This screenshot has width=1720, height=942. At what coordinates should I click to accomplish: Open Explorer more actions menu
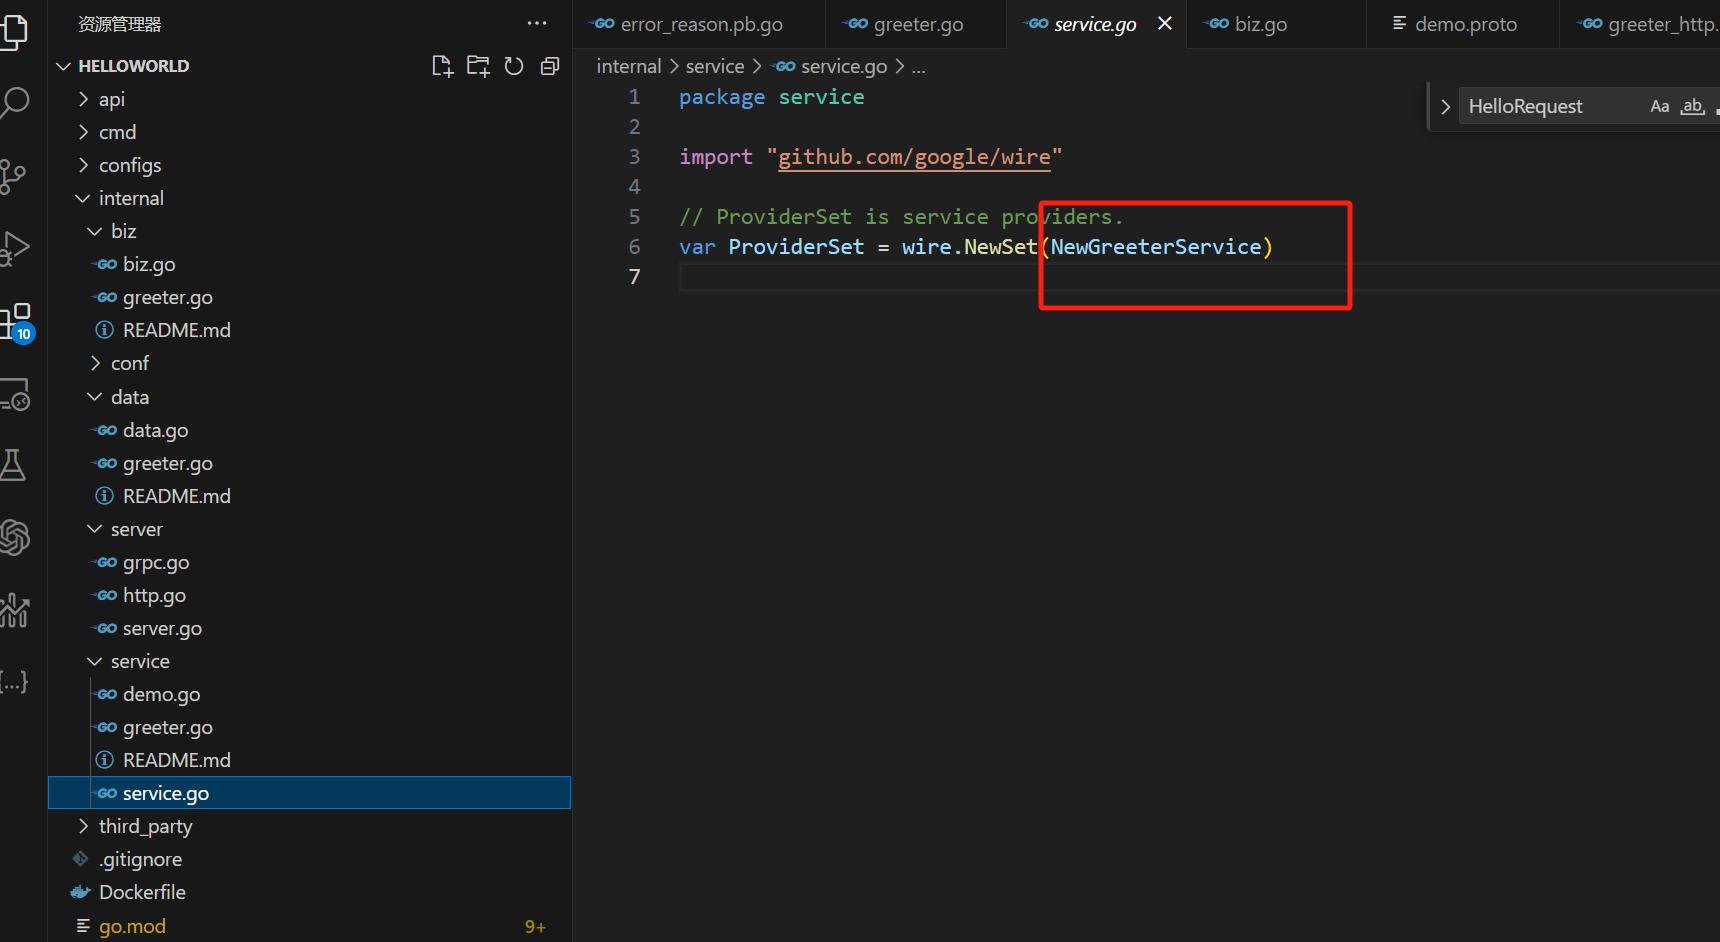pos(537,23)
